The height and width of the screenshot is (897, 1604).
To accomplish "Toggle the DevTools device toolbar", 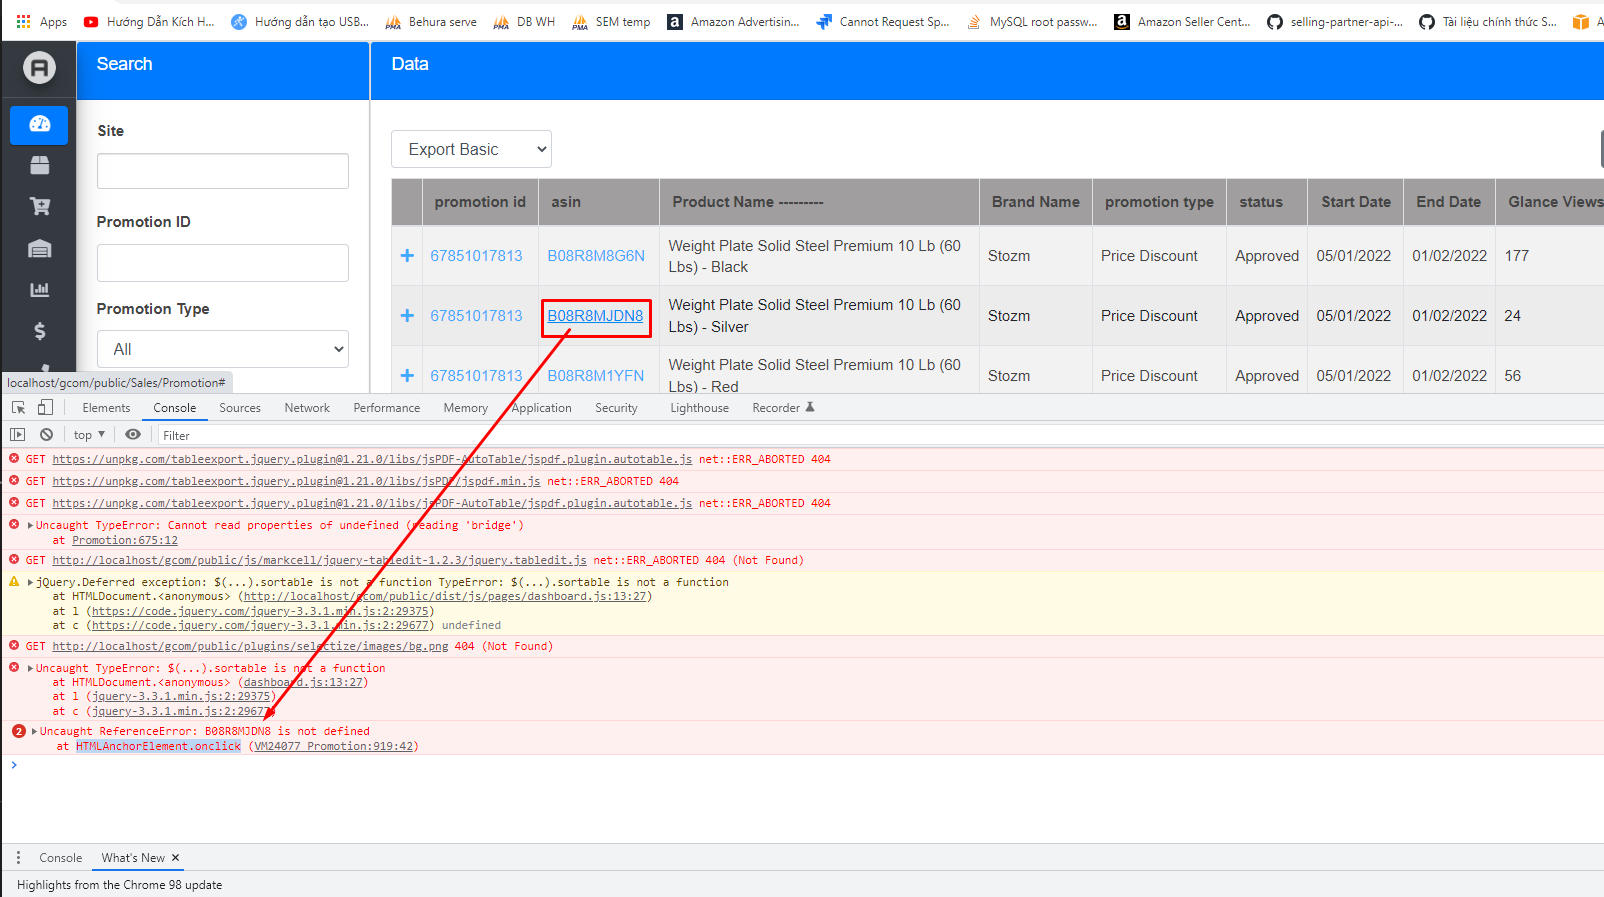I will click(45, 408).
